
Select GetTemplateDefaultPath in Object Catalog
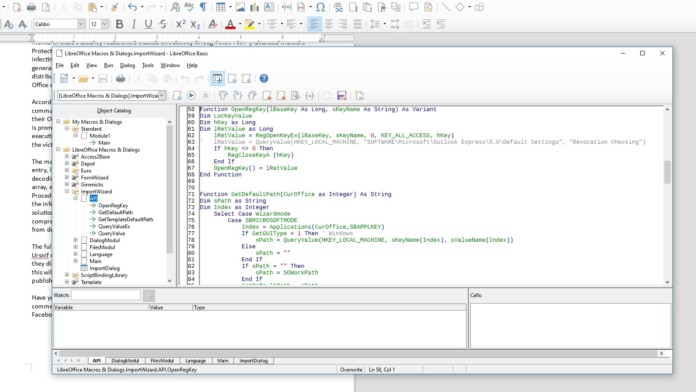[126, 219]
